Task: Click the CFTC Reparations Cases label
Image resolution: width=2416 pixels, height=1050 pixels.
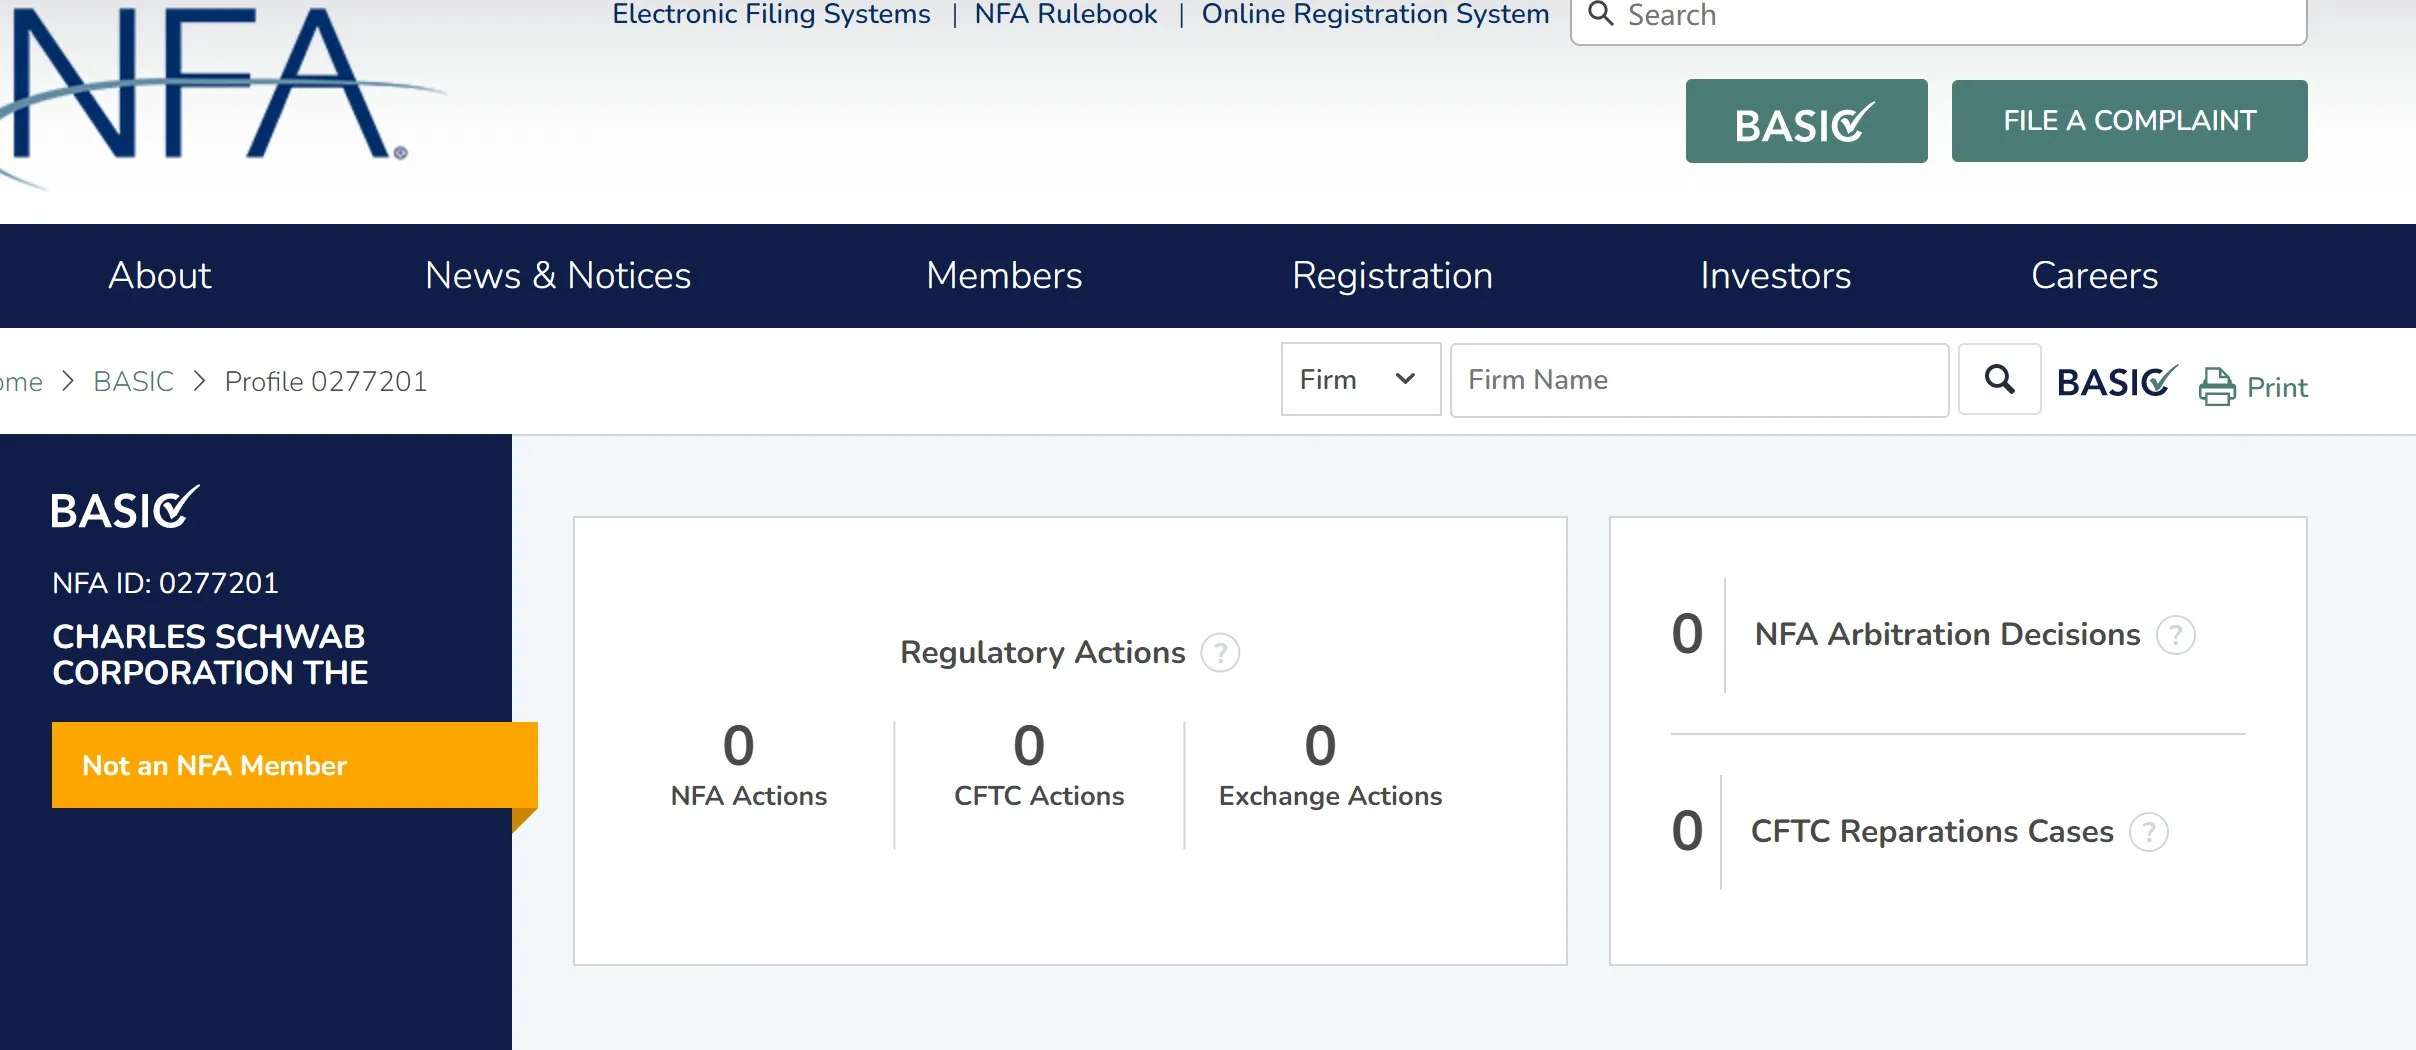Action: 1932,832
